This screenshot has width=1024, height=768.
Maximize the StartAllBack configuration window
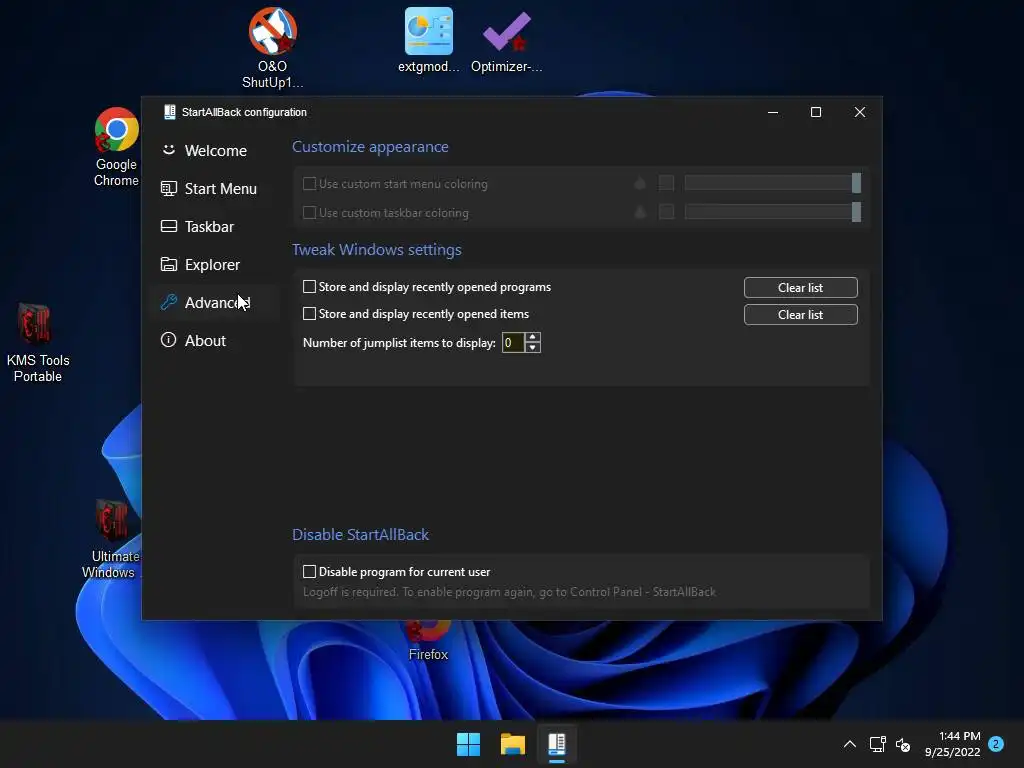816,112
